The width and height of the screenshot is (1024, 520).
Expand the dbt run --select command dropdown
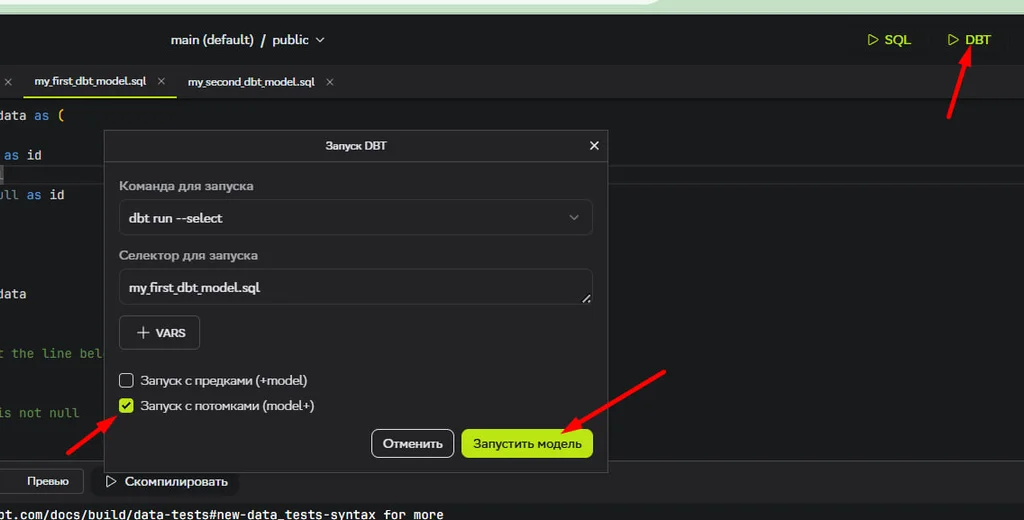tap(356, 218)
